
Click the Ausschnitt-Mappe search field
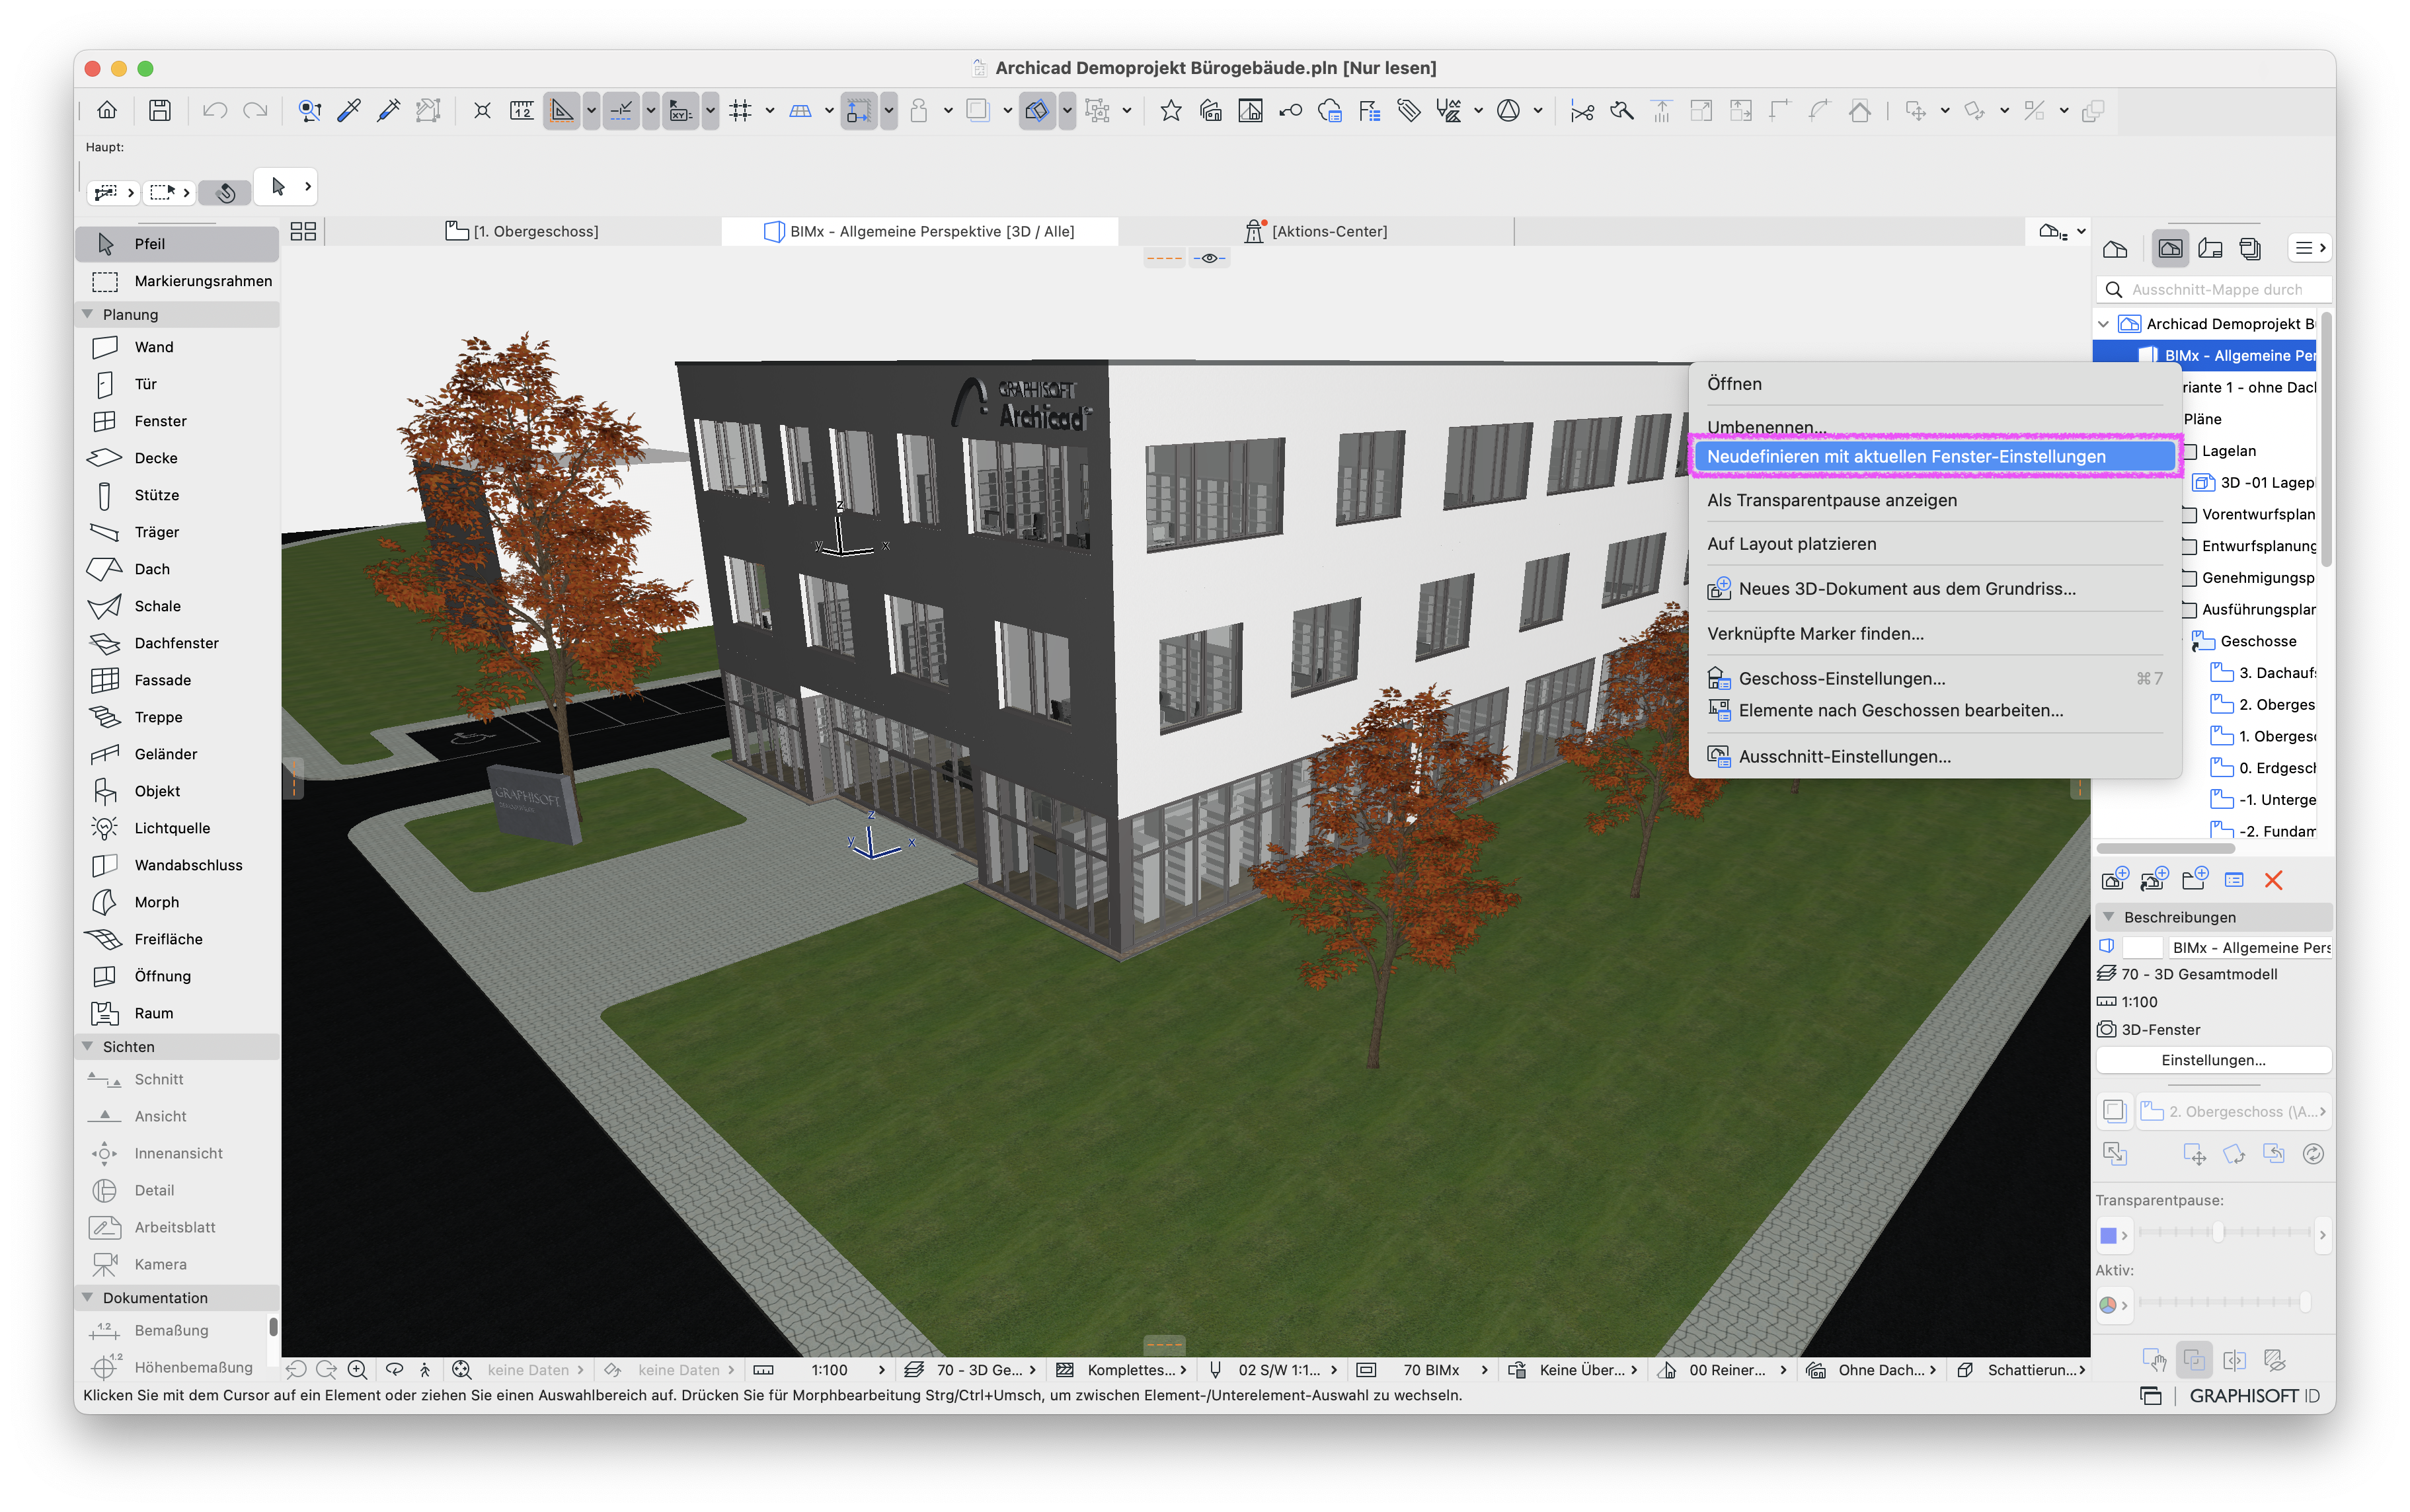coord(2213,289)
